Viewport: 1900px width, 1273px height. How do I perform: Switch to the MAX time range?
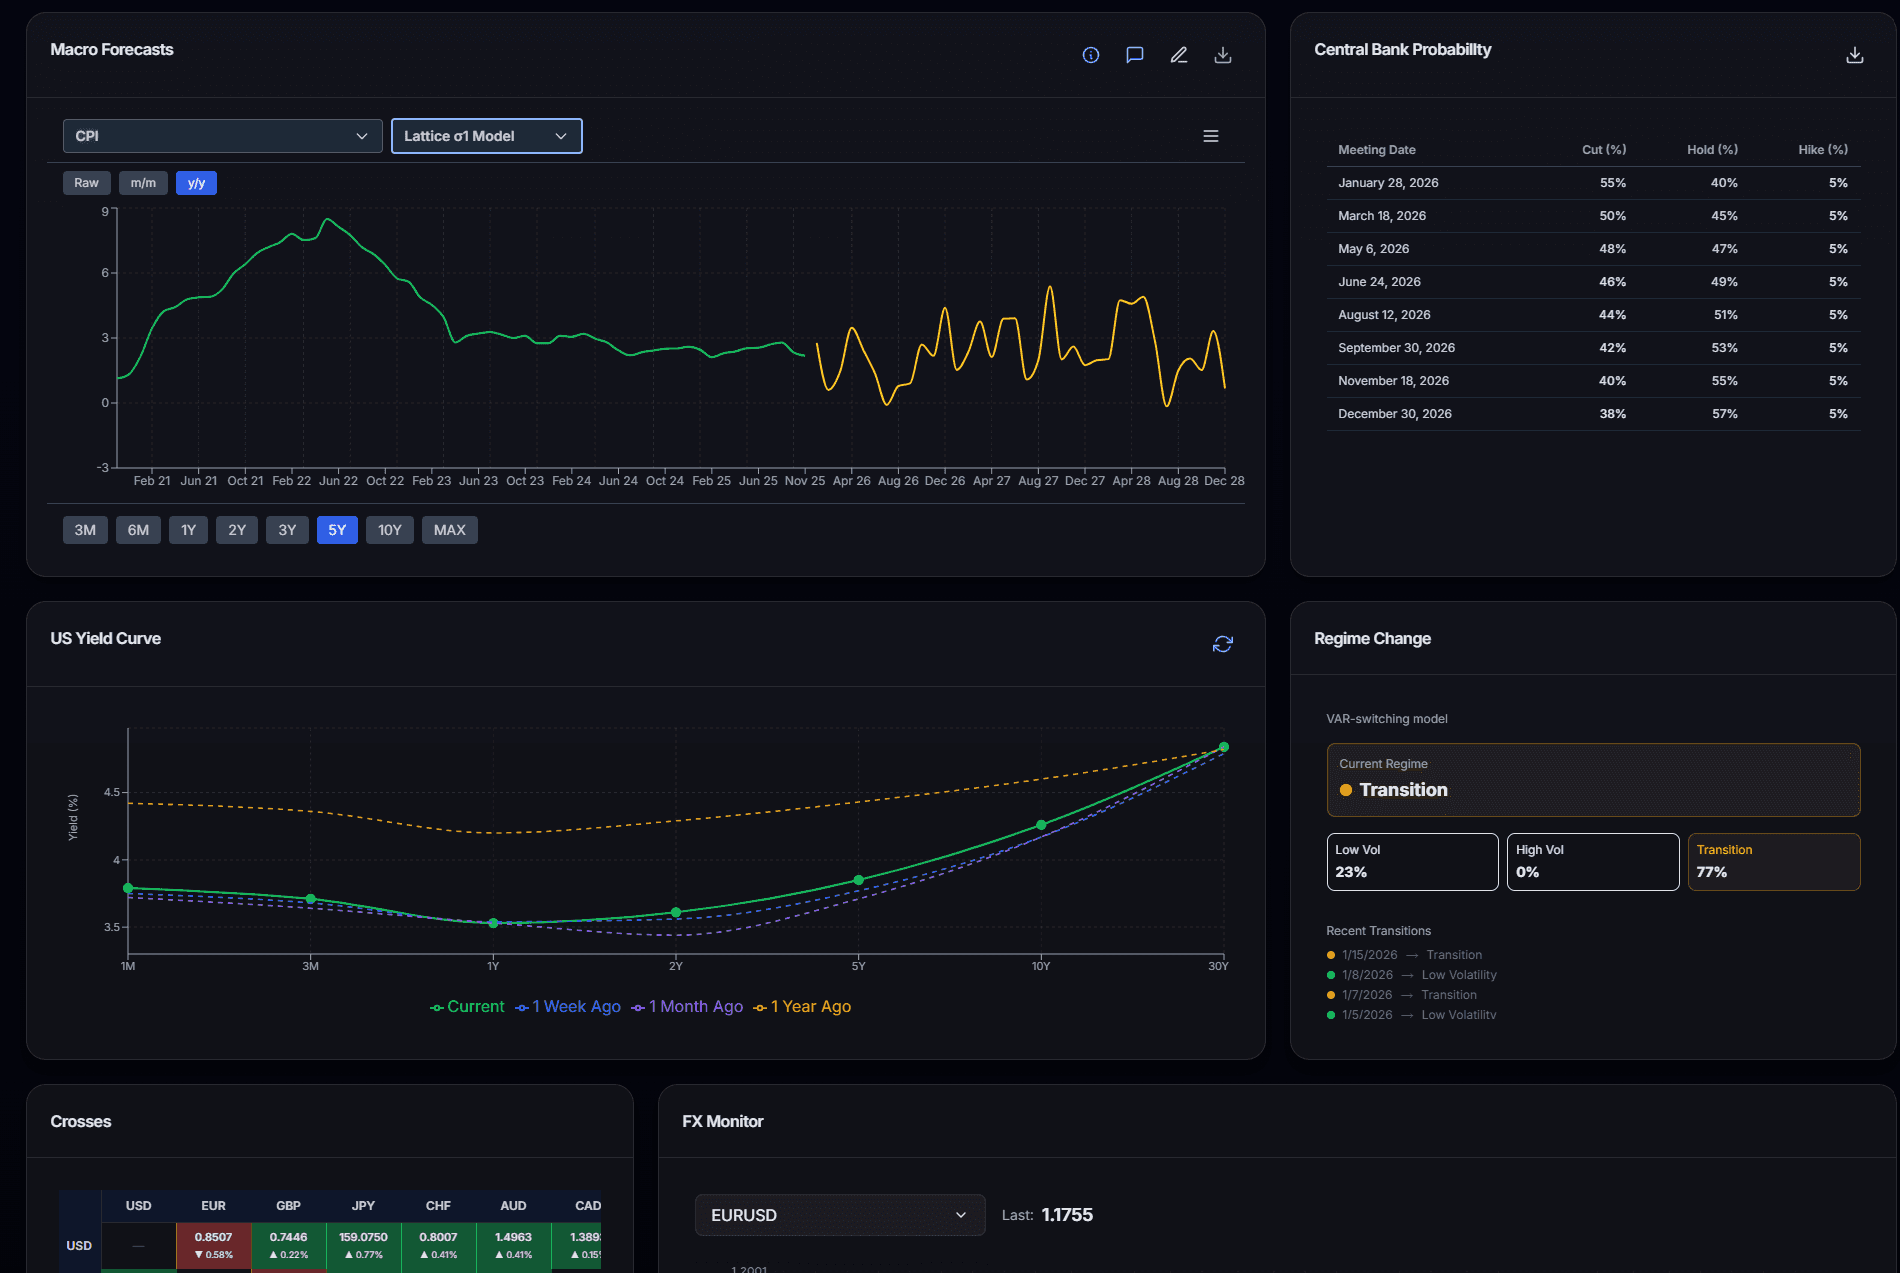coord(449,530)
